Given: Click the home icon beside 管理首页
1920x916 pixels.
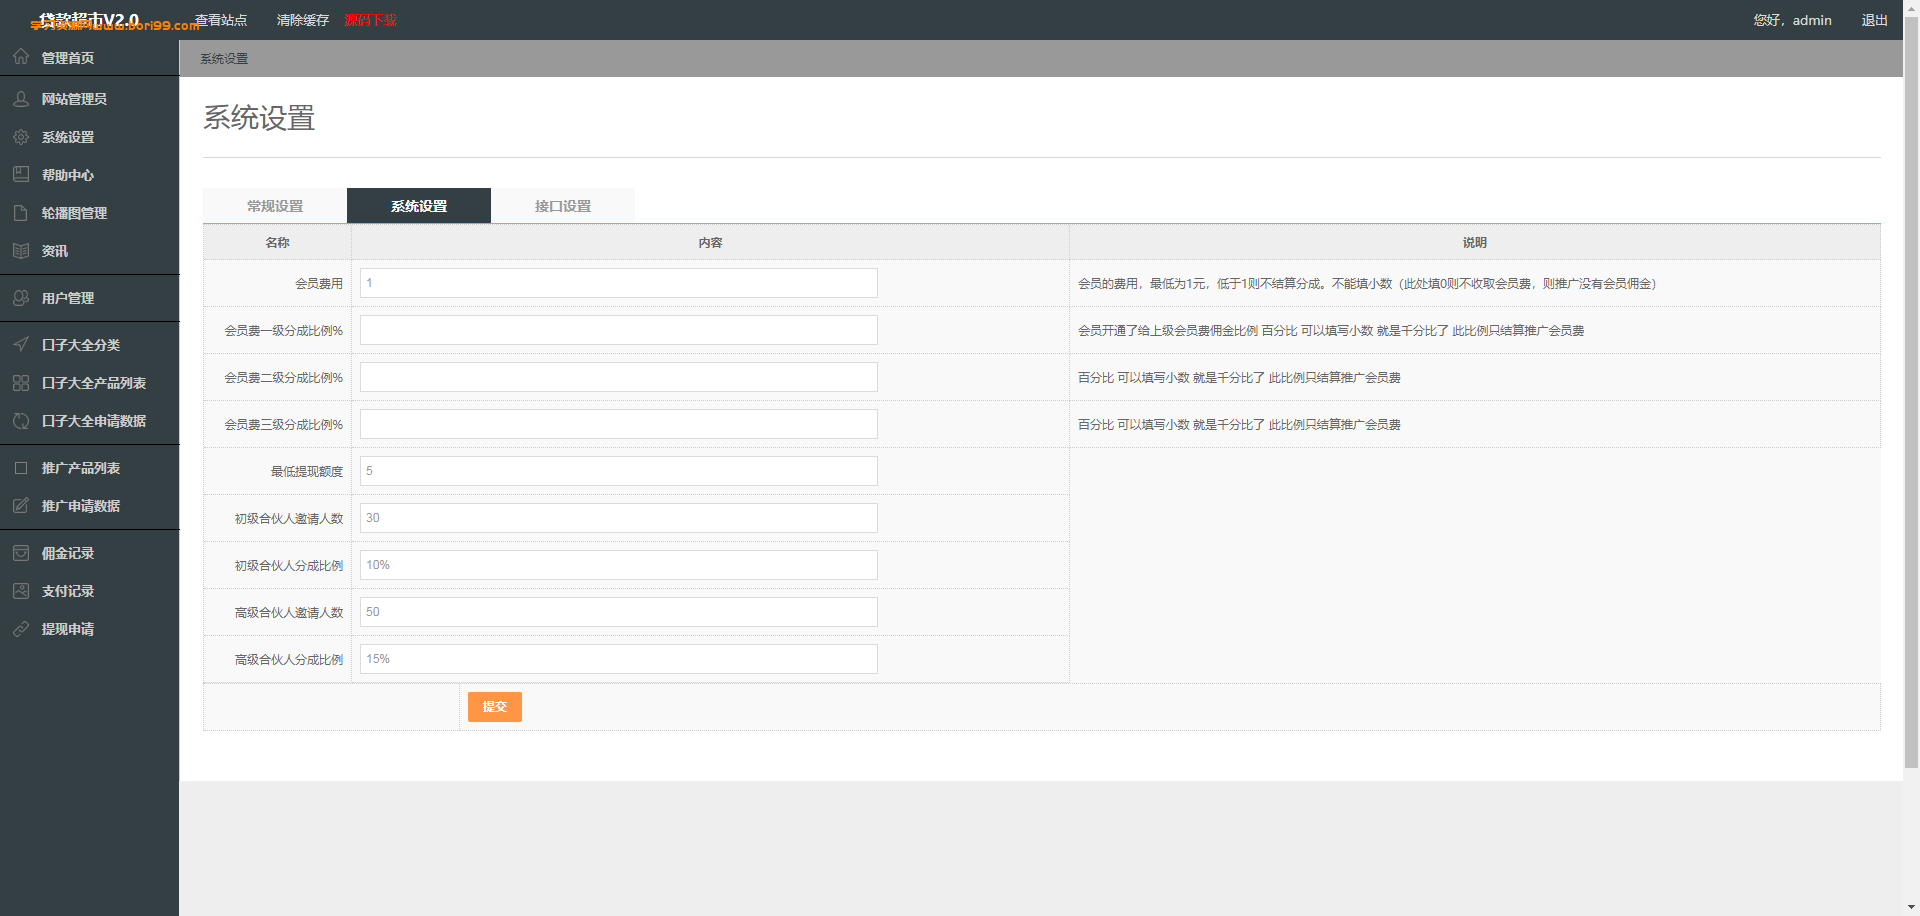Looking at the screenshot, I should pos(21,57).
